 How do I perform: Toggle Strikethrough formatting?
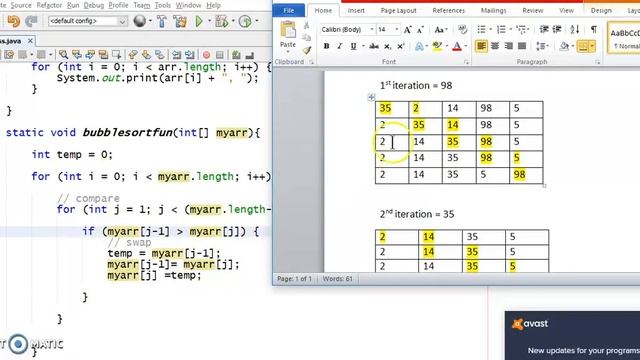tap(374, 46)
